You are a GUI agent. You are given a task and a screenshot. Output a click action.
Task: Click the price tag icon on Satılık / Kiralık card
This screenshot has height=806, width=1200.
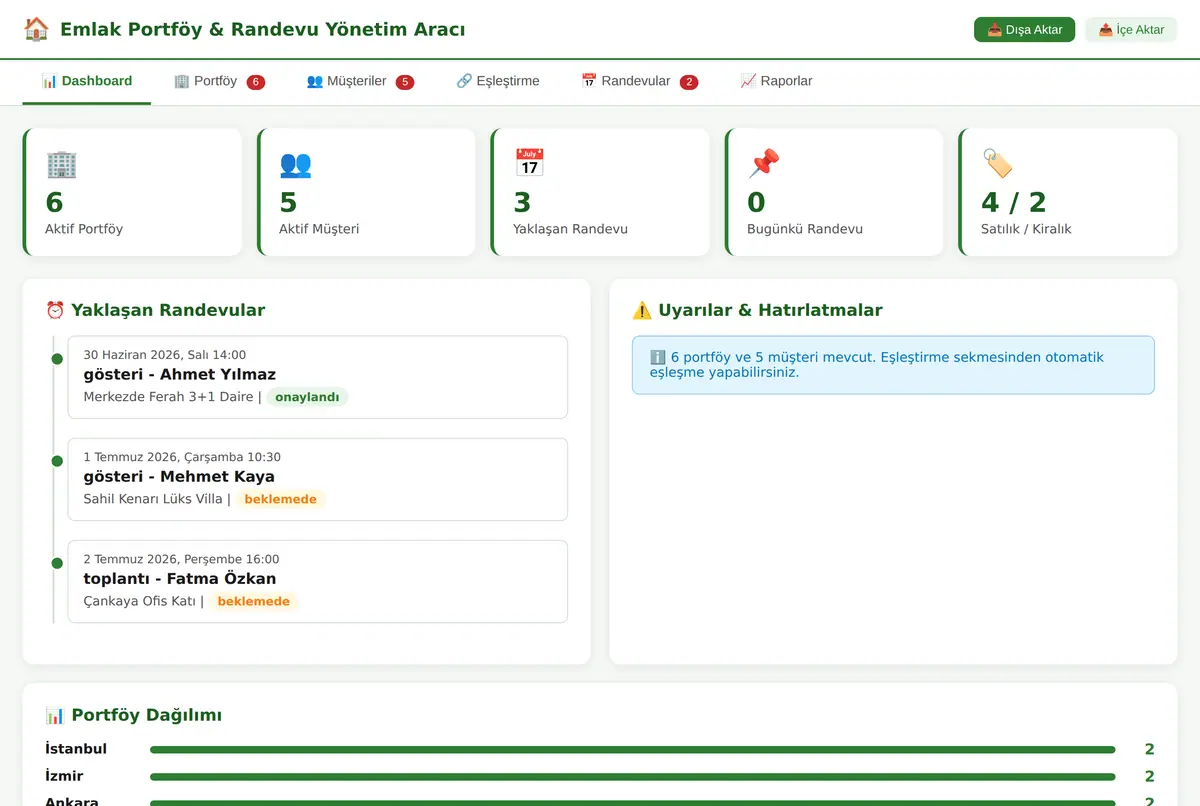[x=997, y=164]
